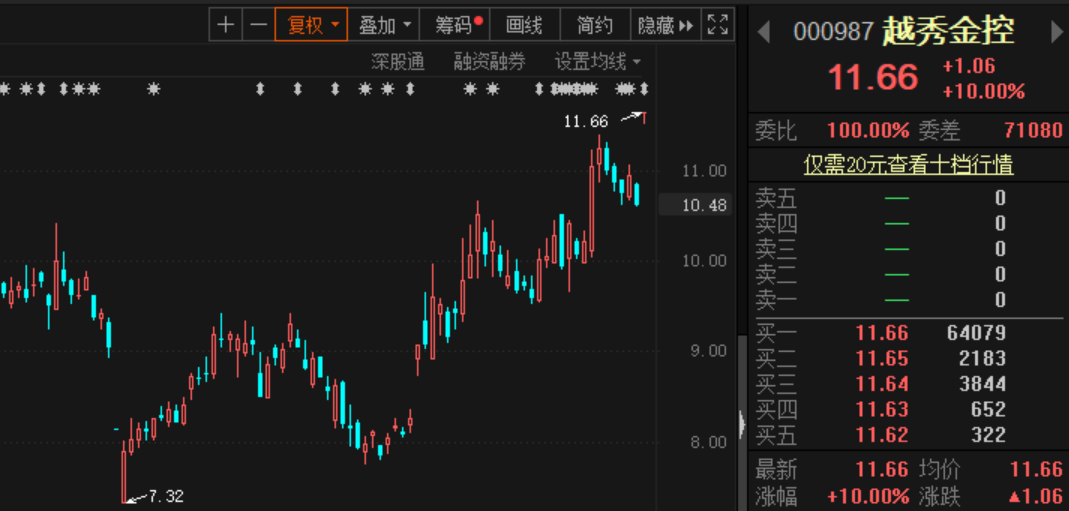Open the 复权 dropdown menu
Viewport: 1069px width, 511px height.
coord(312,25)
